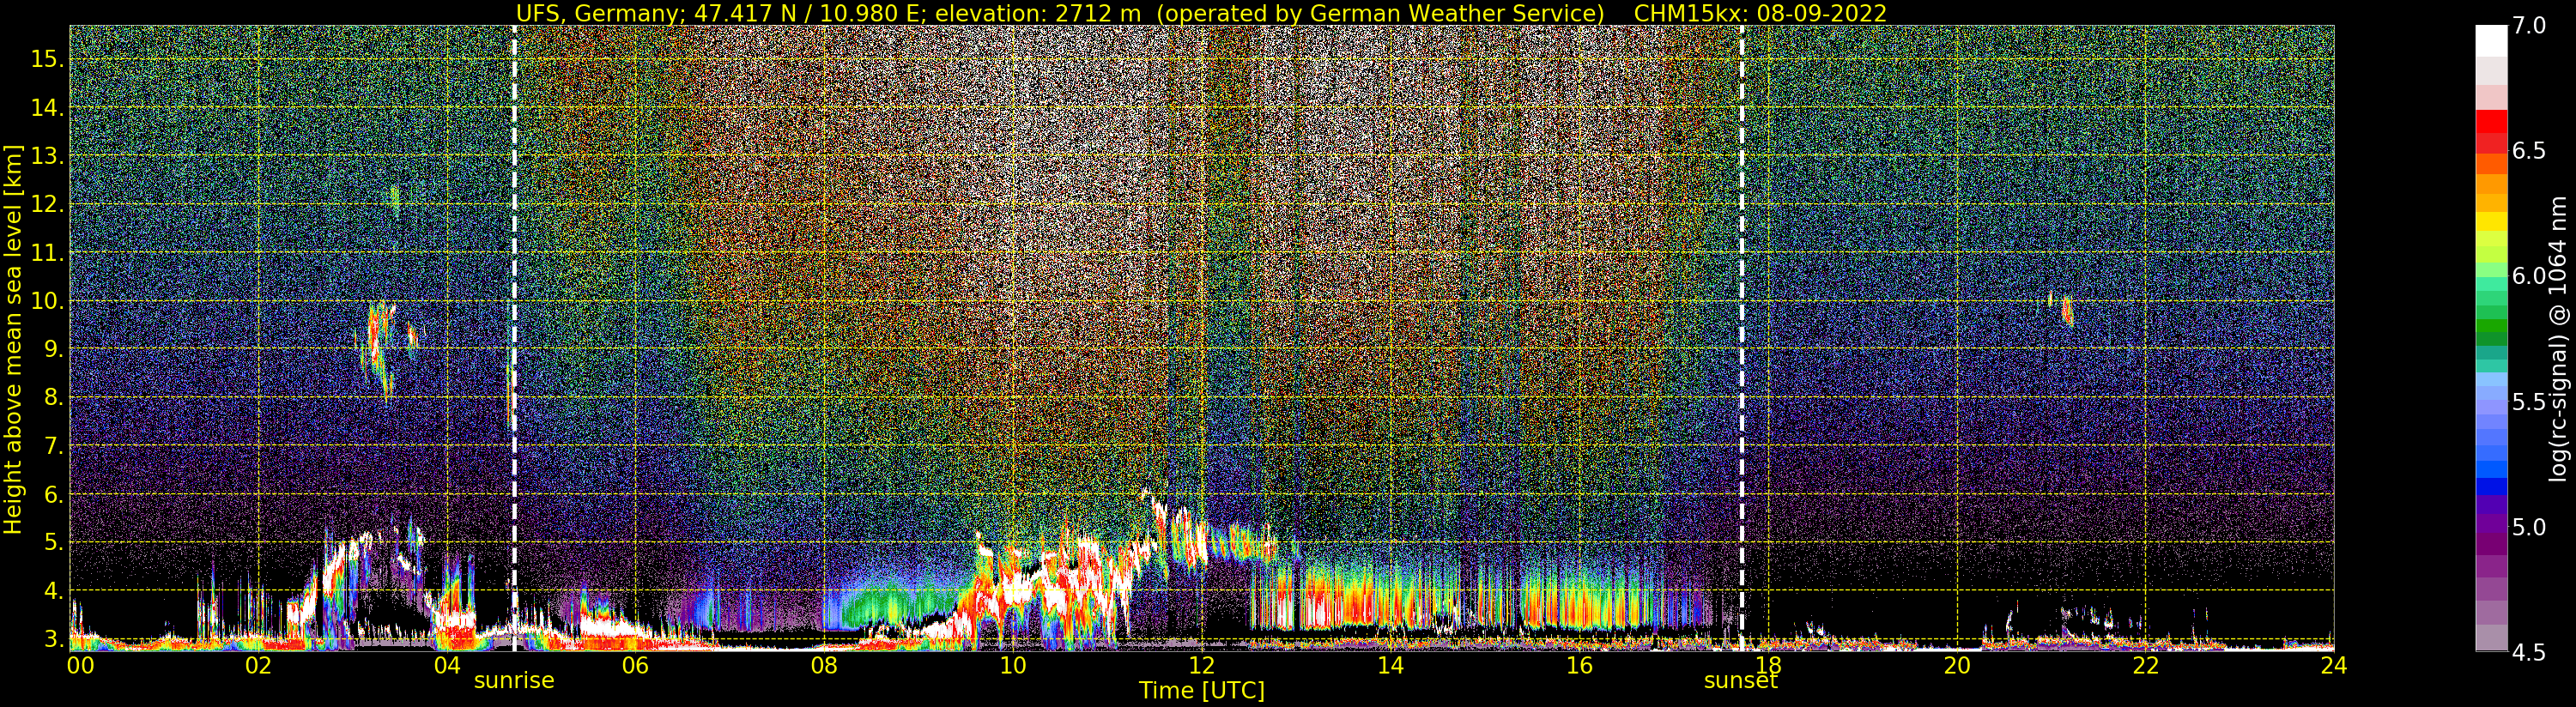Click the colorbar value '7.0'
This screenshot has width=2576, height=707.
click(x=2529, y=26)
